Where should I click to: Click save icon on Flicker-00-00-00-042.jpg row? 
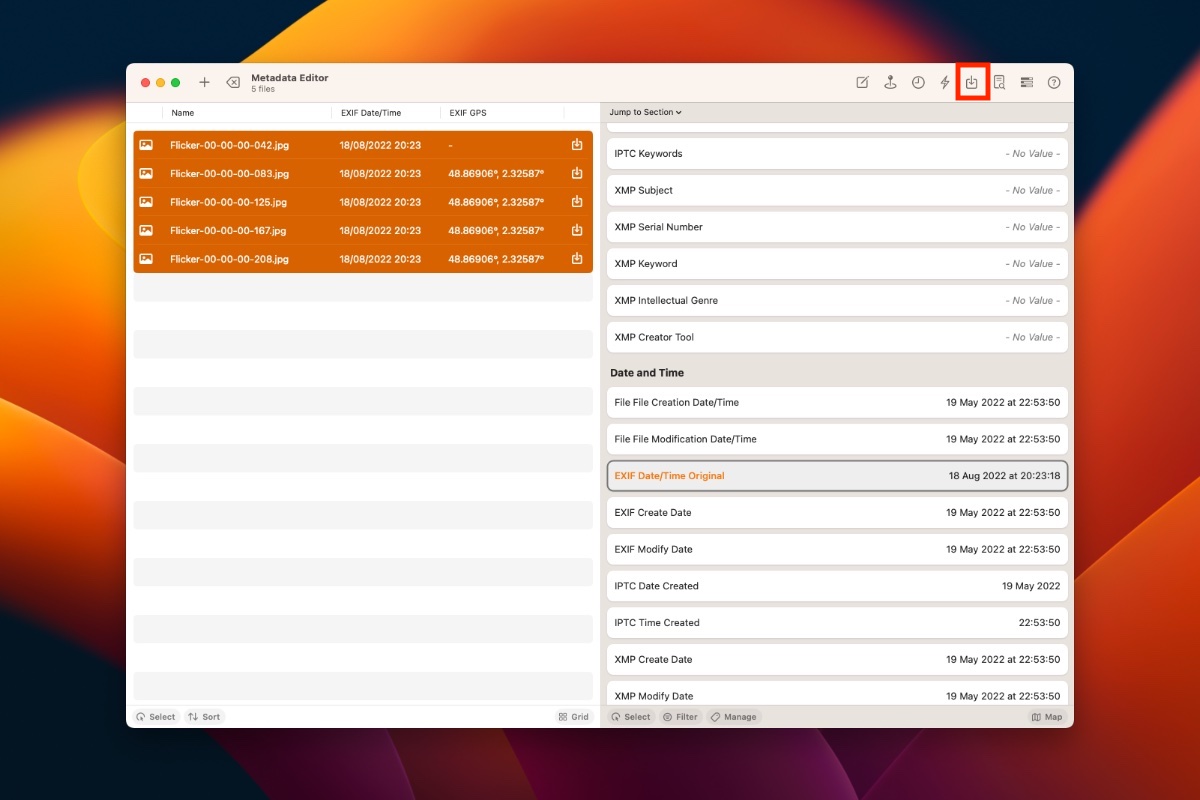(577, 145)
